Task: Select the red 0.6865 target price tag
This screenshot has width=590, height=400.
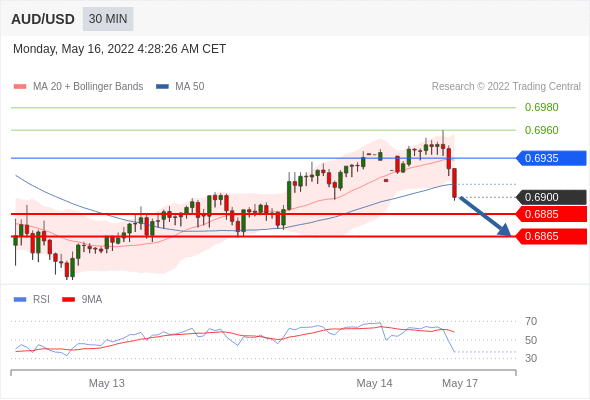Action: 551,237
